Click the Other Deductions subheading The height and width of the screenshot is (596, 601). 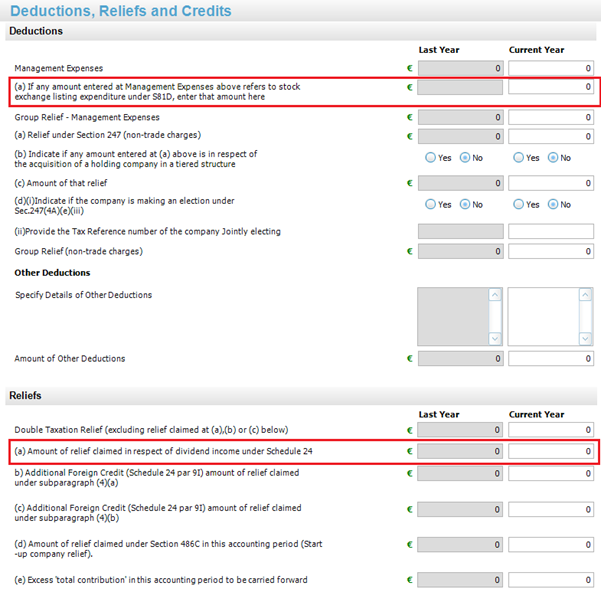[x=52, y=273]
